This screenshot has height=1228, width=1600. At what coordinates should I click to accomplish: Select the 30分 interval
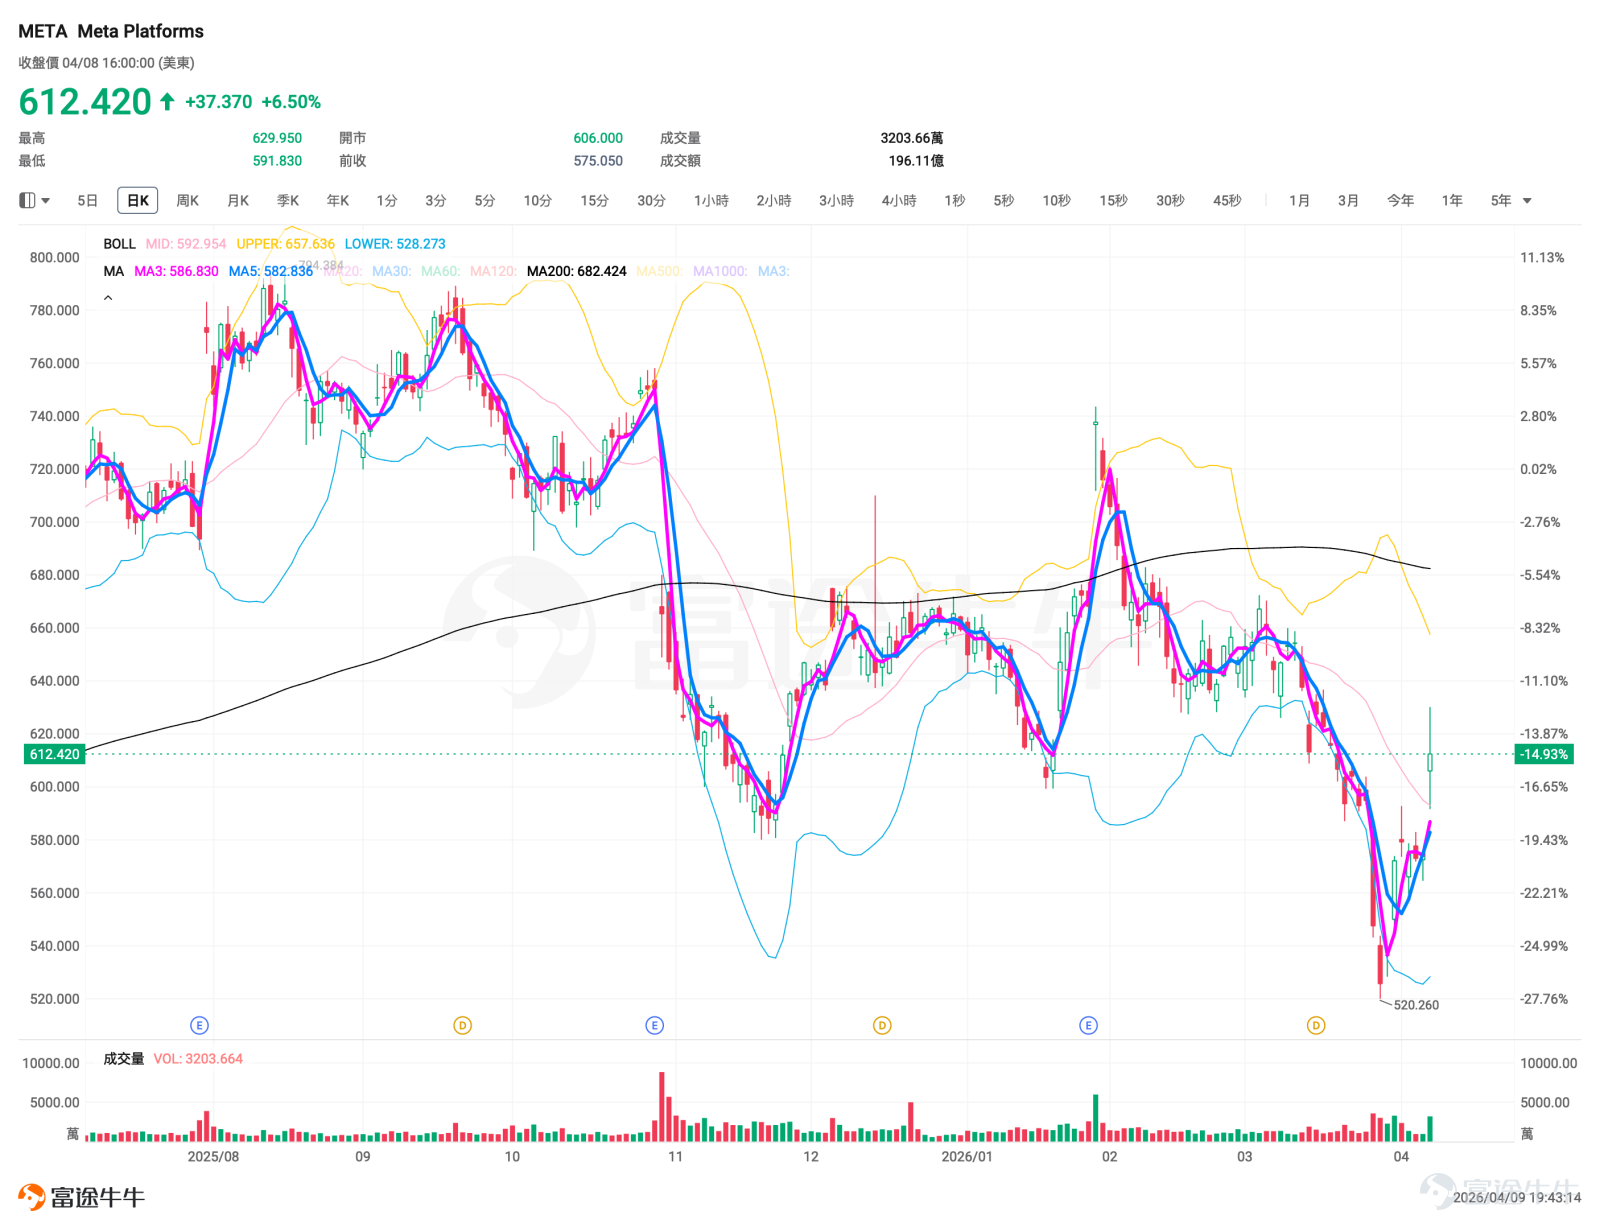click(652, 201)
